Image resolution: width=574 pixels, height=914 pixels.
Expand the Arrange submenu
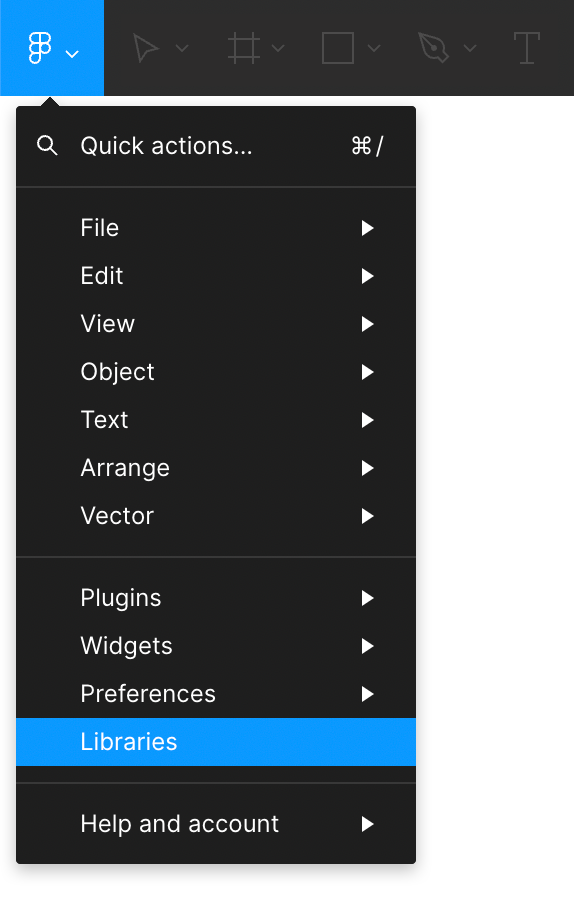tap(216, 468)
